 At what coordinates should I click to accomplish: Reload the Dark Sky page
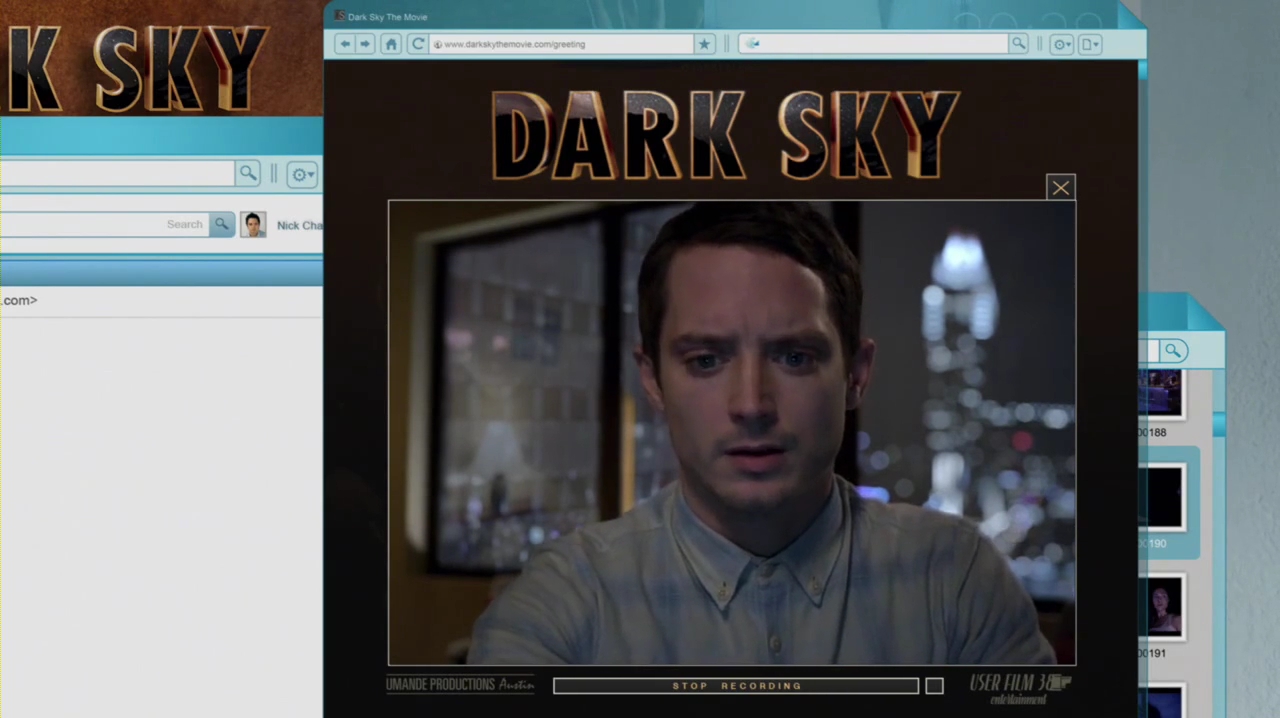(x=418, y=44)
